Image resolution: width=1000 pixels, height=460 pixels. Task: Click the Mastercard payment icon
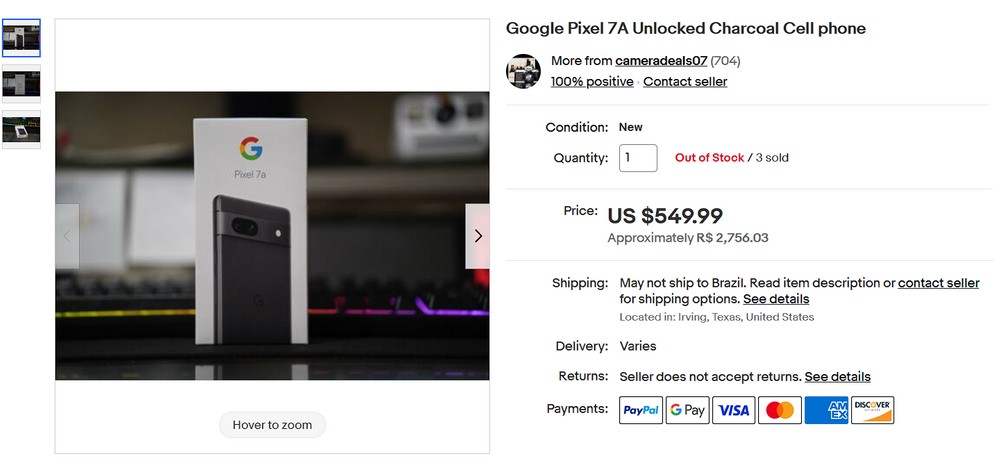coord(779,410)
